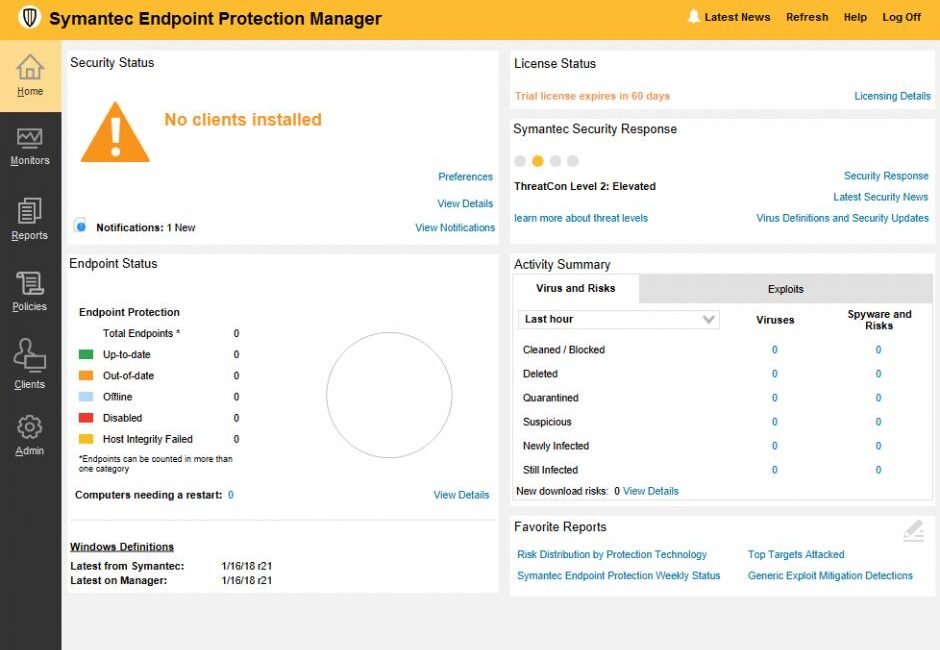The width and height of the screenshot is (940, 650).
Task: Click Refresh in the header
Action: coord(807,17)
